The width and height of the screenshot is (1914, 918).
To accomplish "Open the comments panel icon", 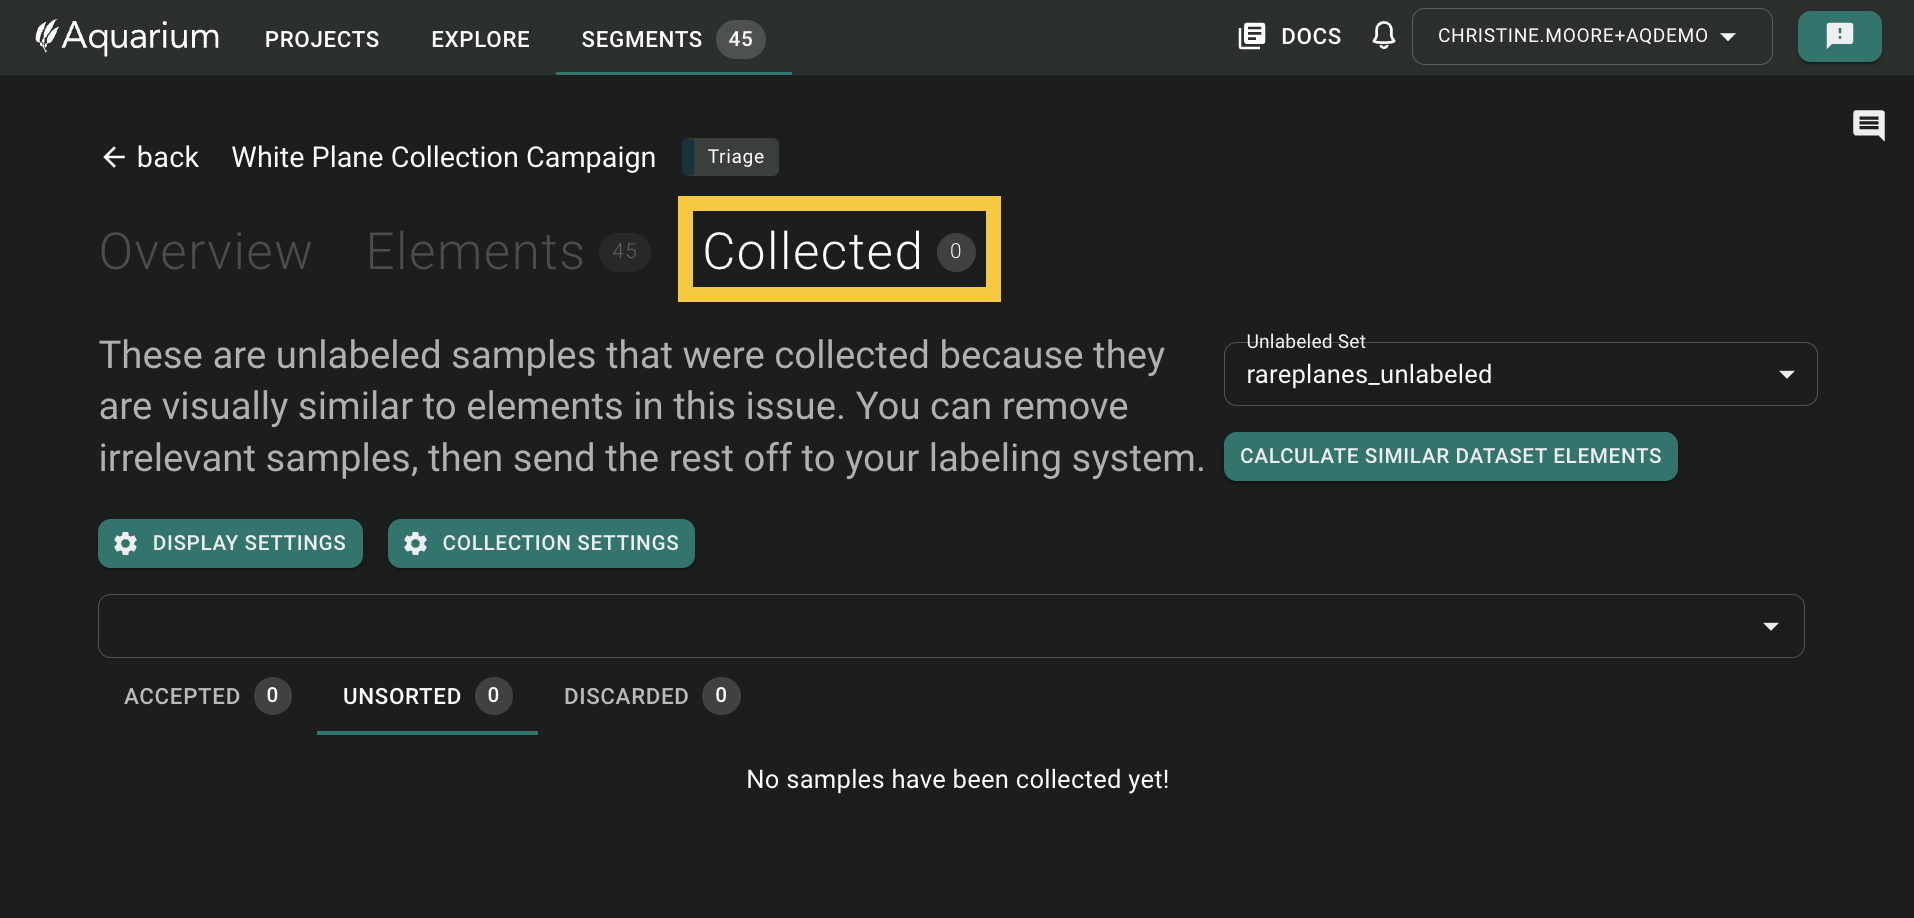I will click(1868, 125).
